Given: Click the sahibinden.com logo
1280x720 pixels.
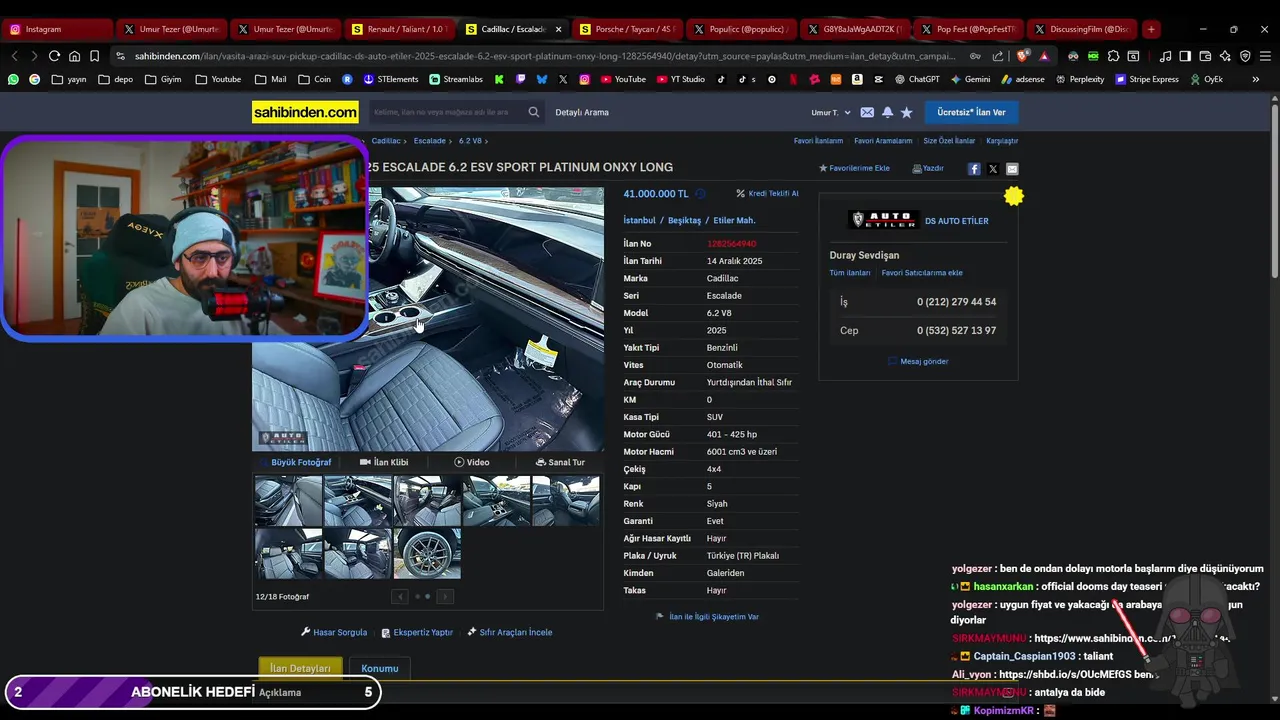Looking at the screenshot, I should tap(305, 113).
